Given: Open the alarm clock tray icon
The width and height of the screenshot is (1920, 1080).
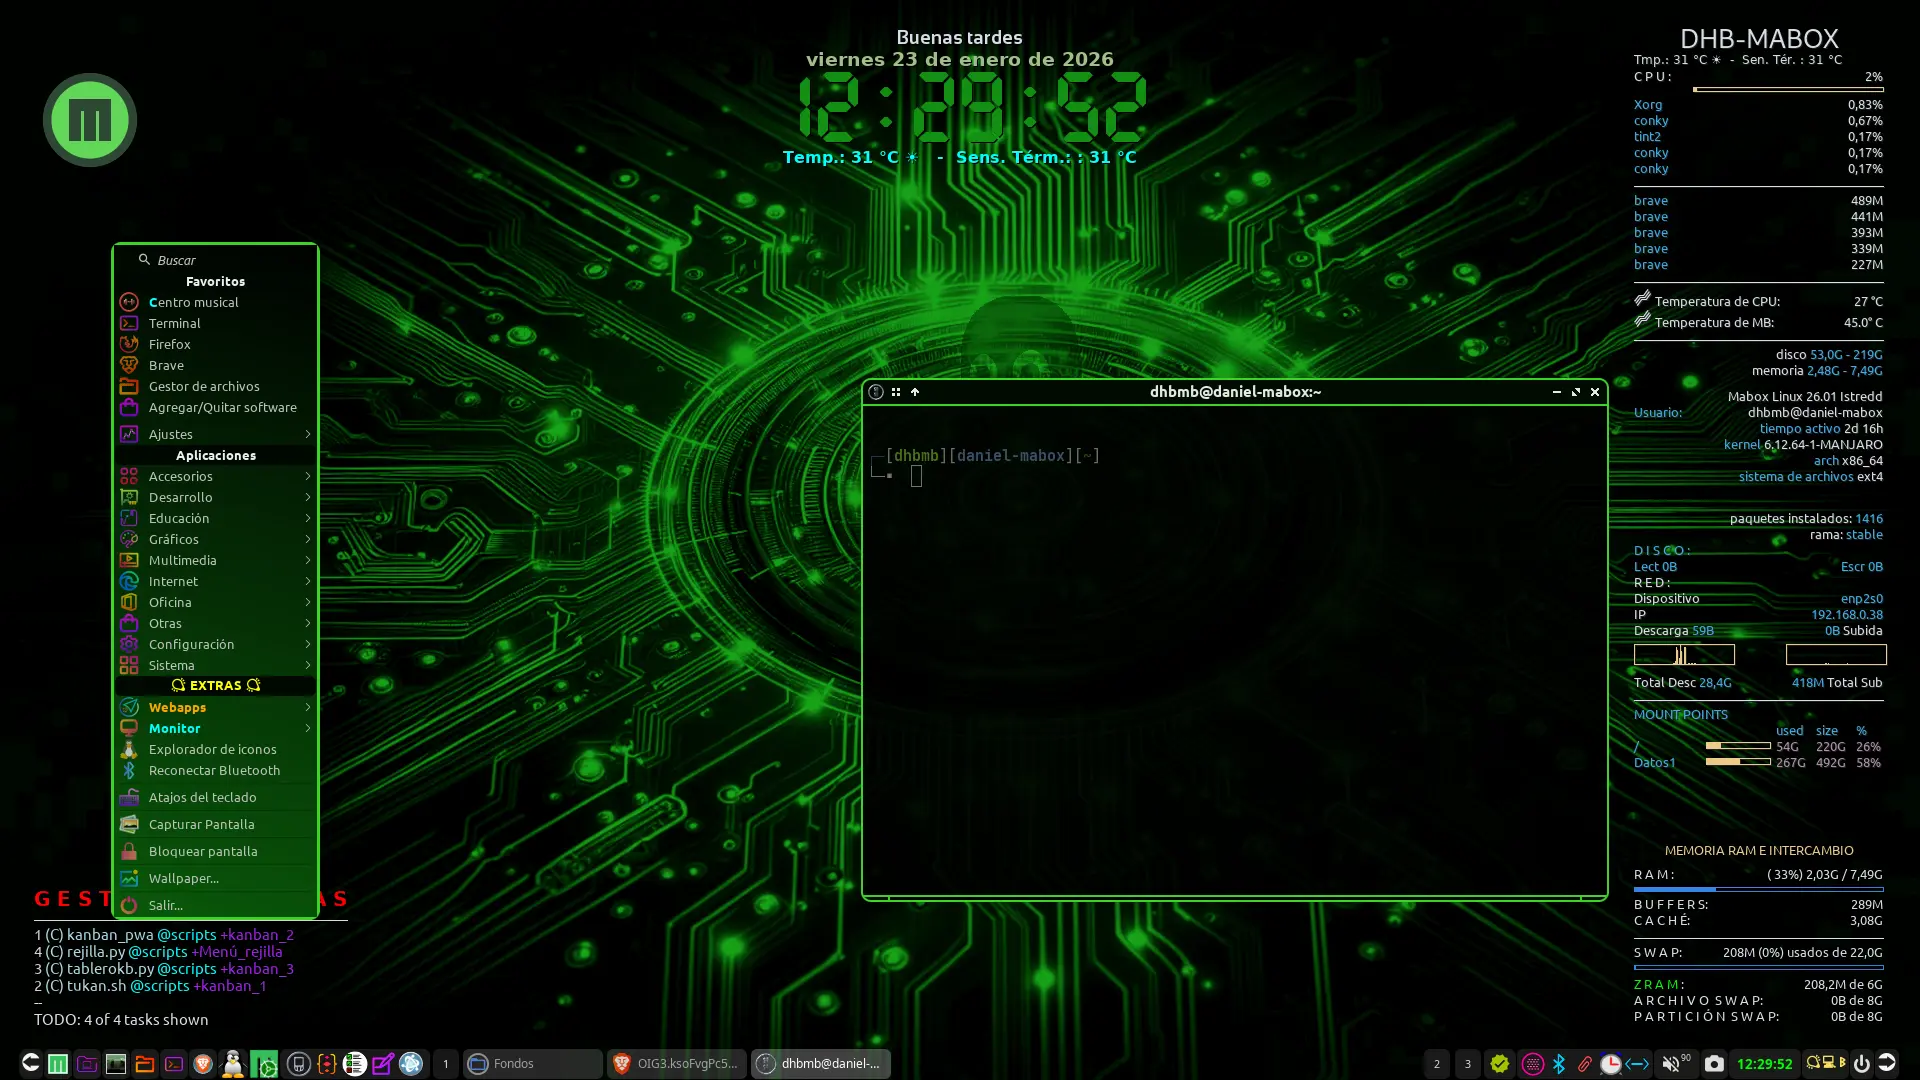Looking at the screenshot, I should [x=1610, y=1064].
